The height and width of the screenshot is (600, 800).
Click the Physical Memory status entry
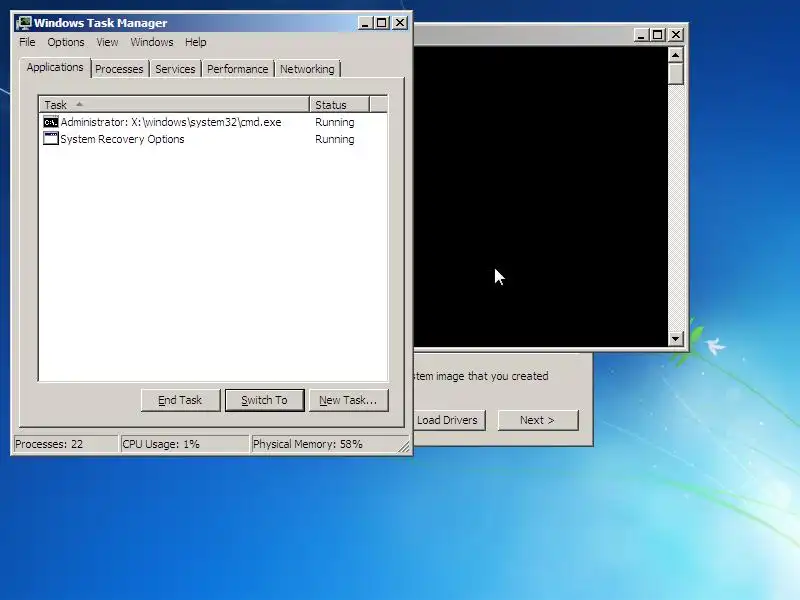tap(328, 444)
